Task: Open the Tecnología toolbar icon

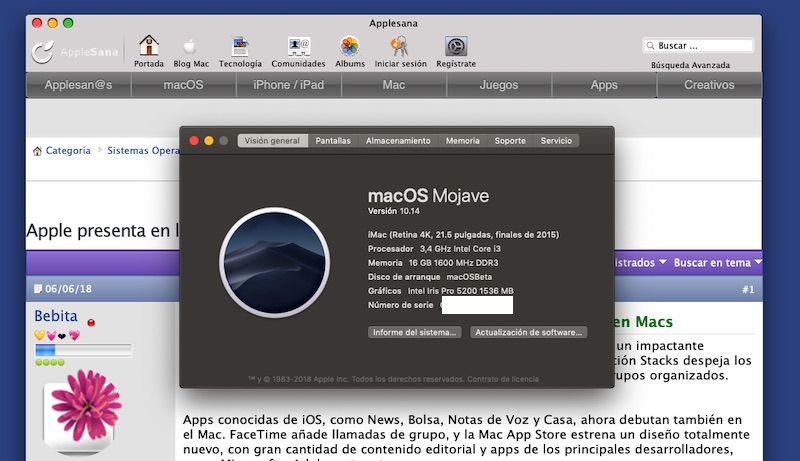Action: 240,46
